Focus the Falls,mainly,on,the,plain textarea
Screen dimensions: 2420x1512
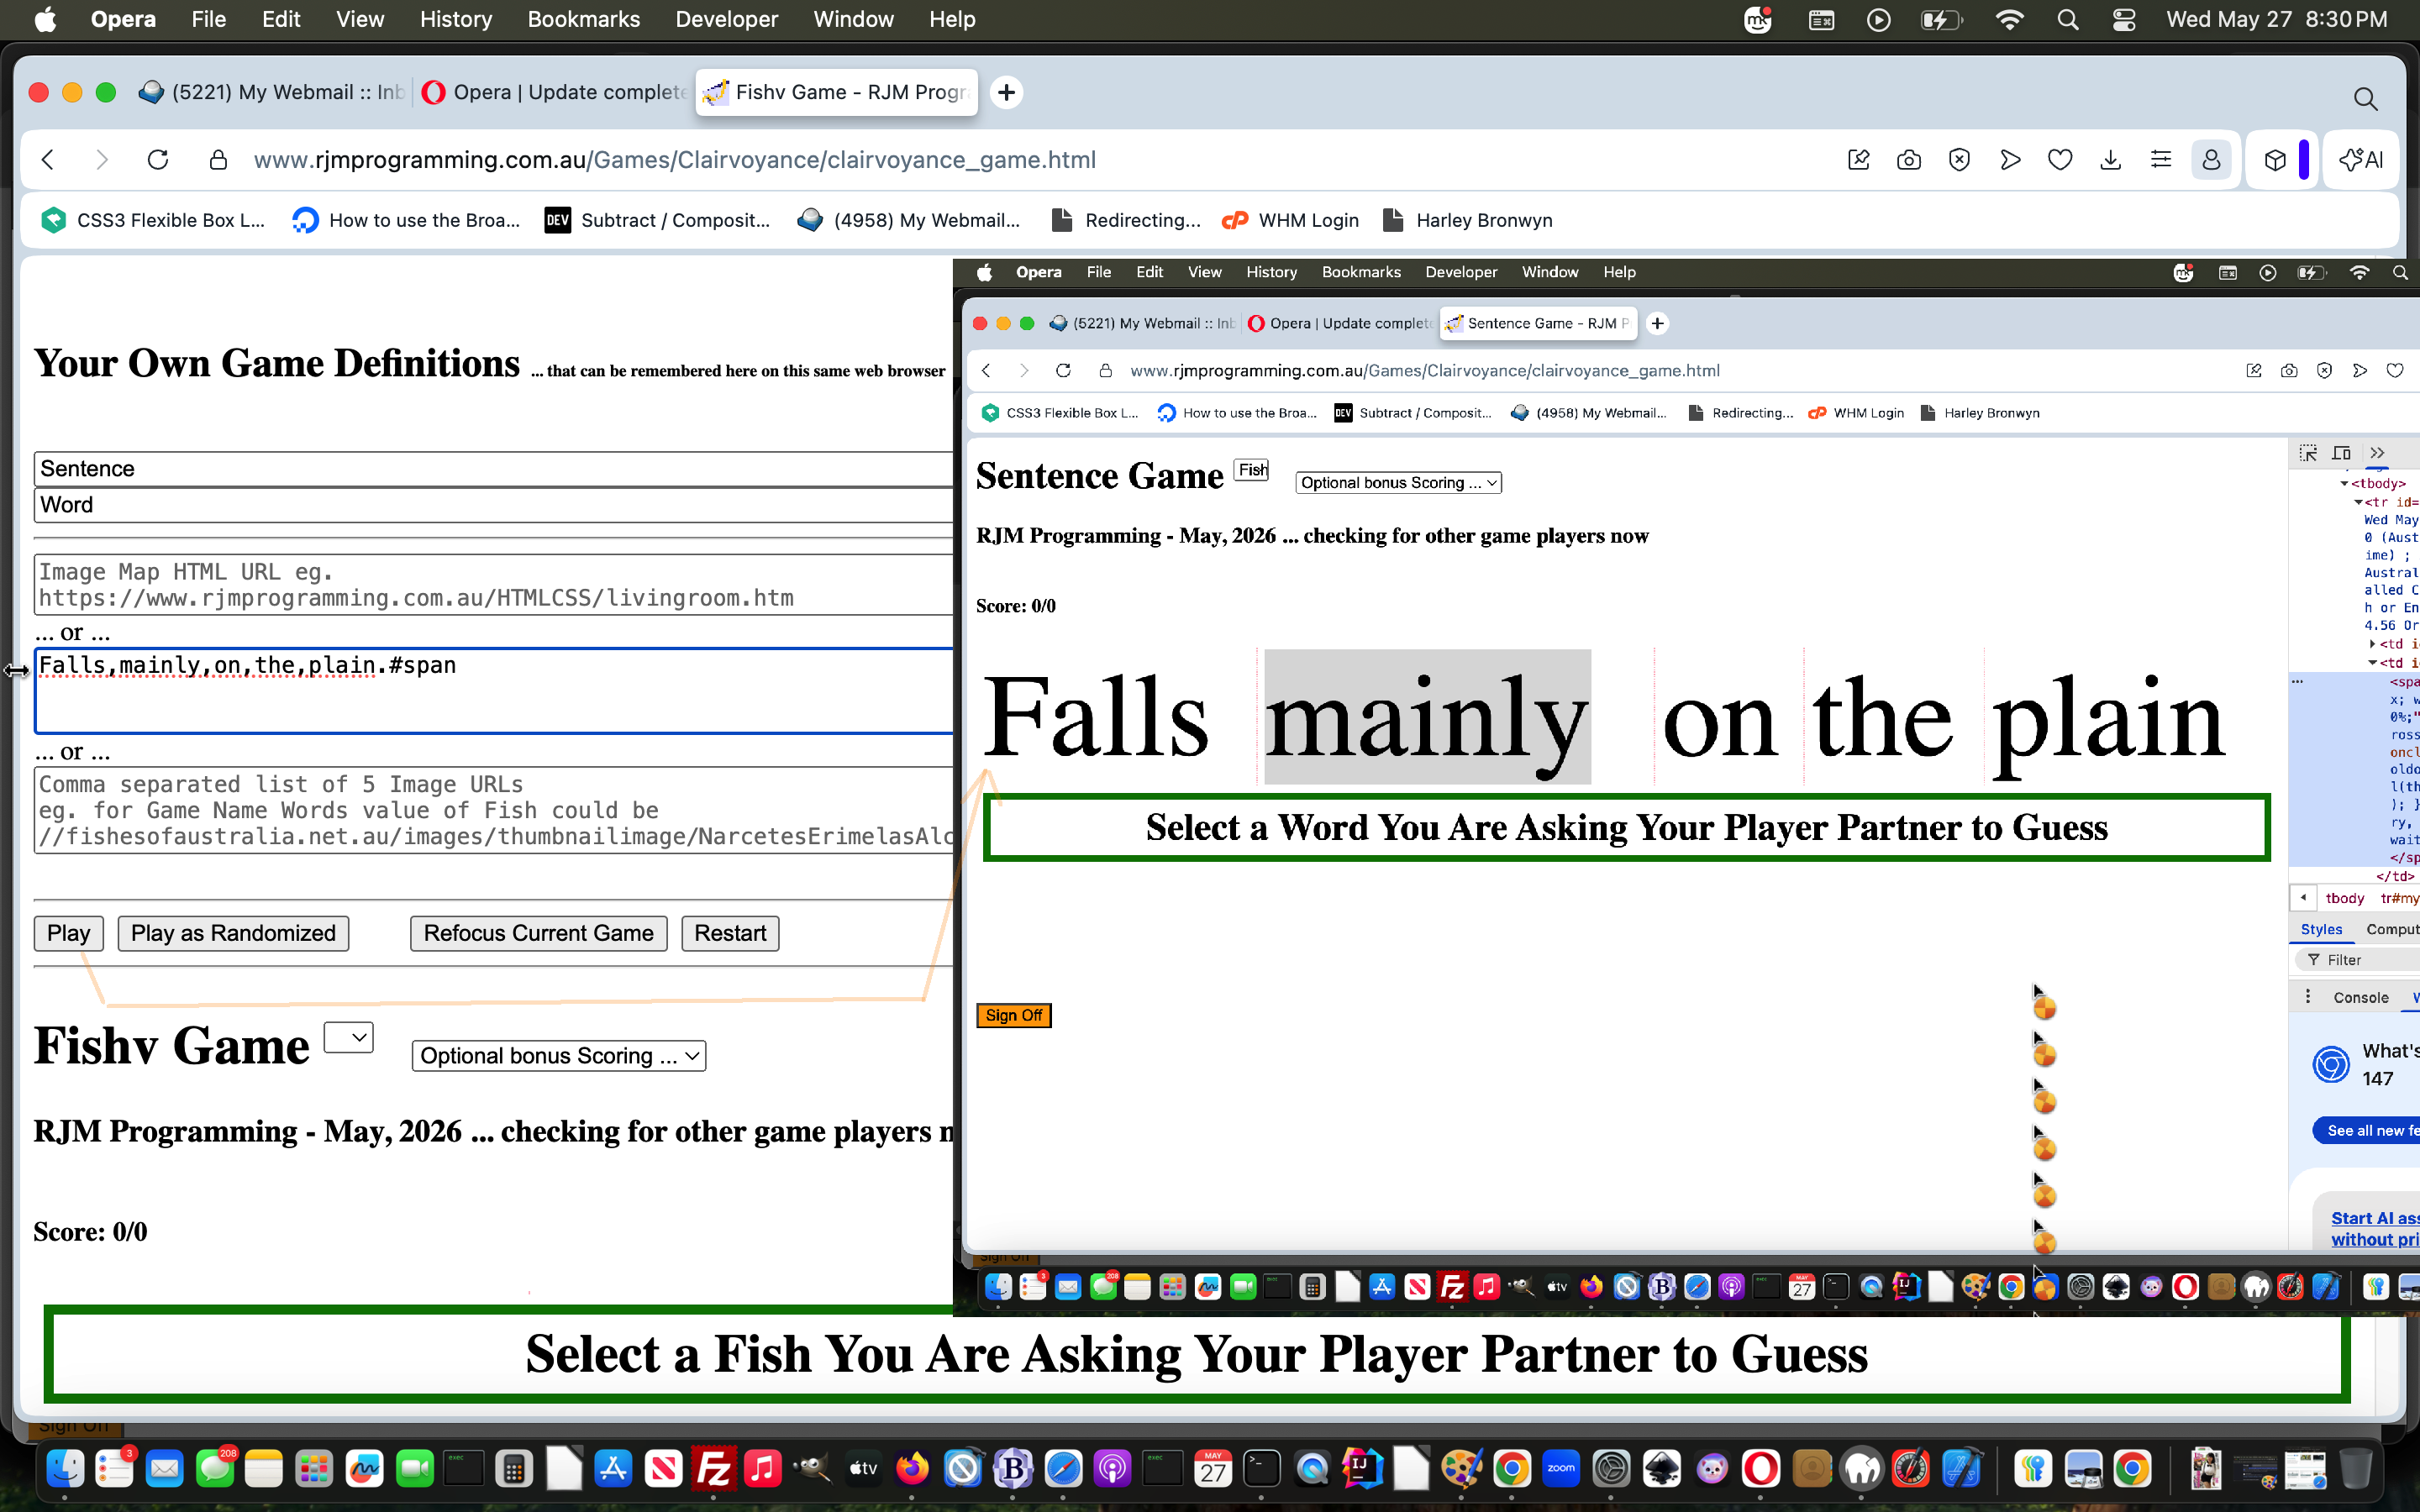(494, 691)
